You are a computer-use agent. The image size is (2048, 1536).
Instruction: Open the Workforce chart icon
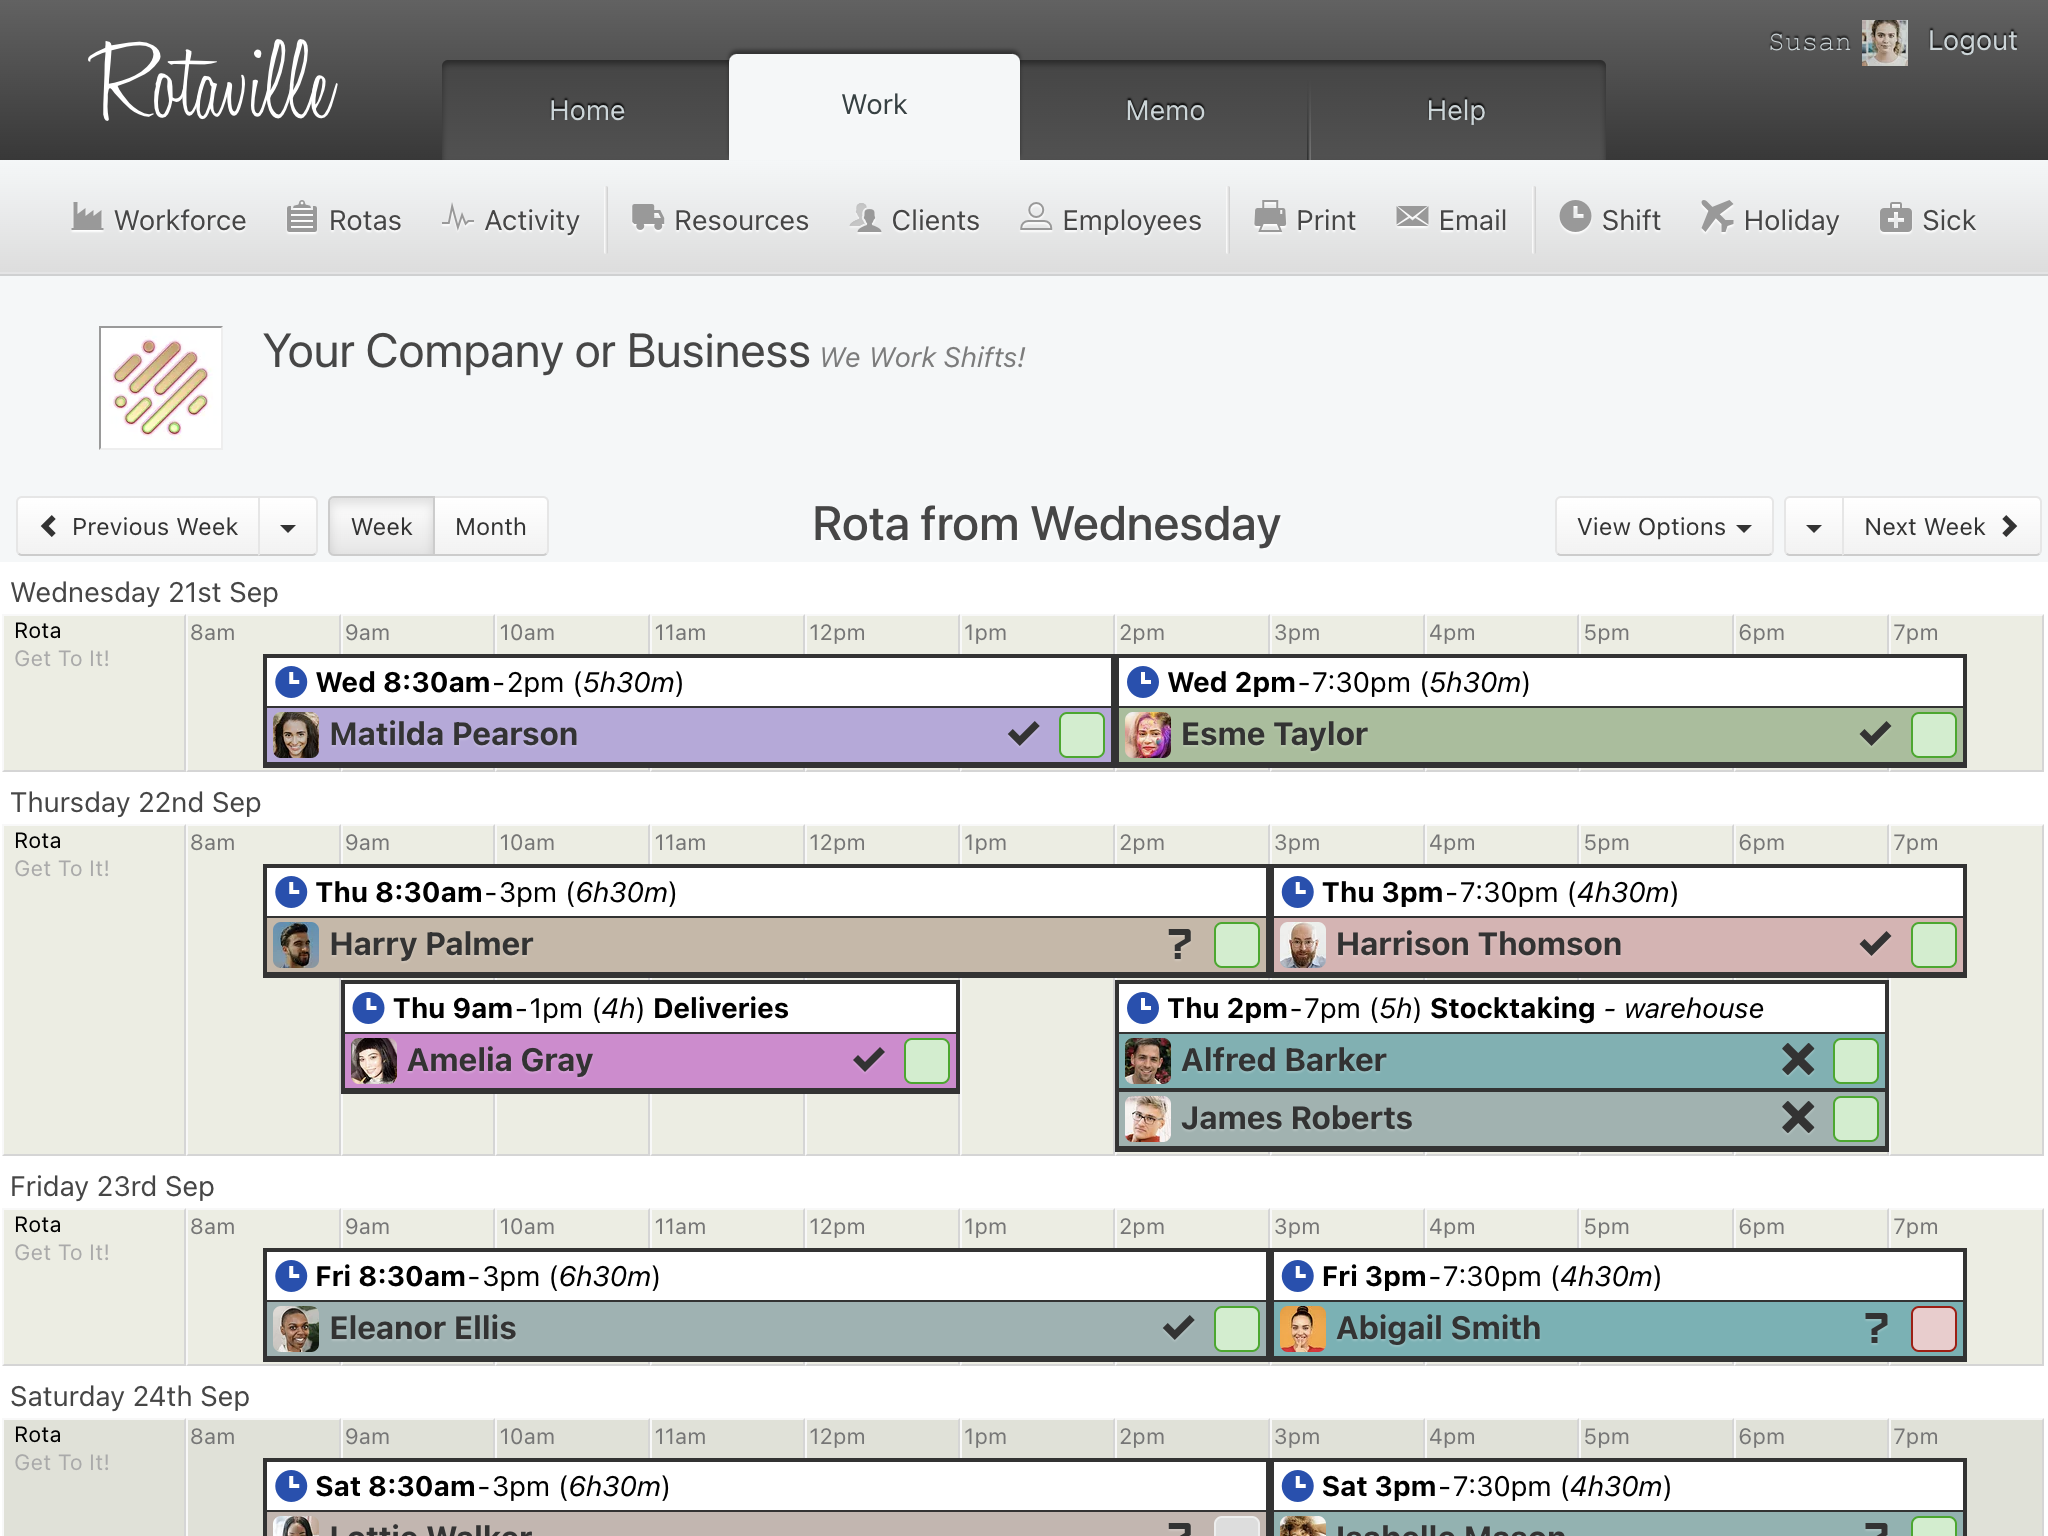click(x=87, y=217)
